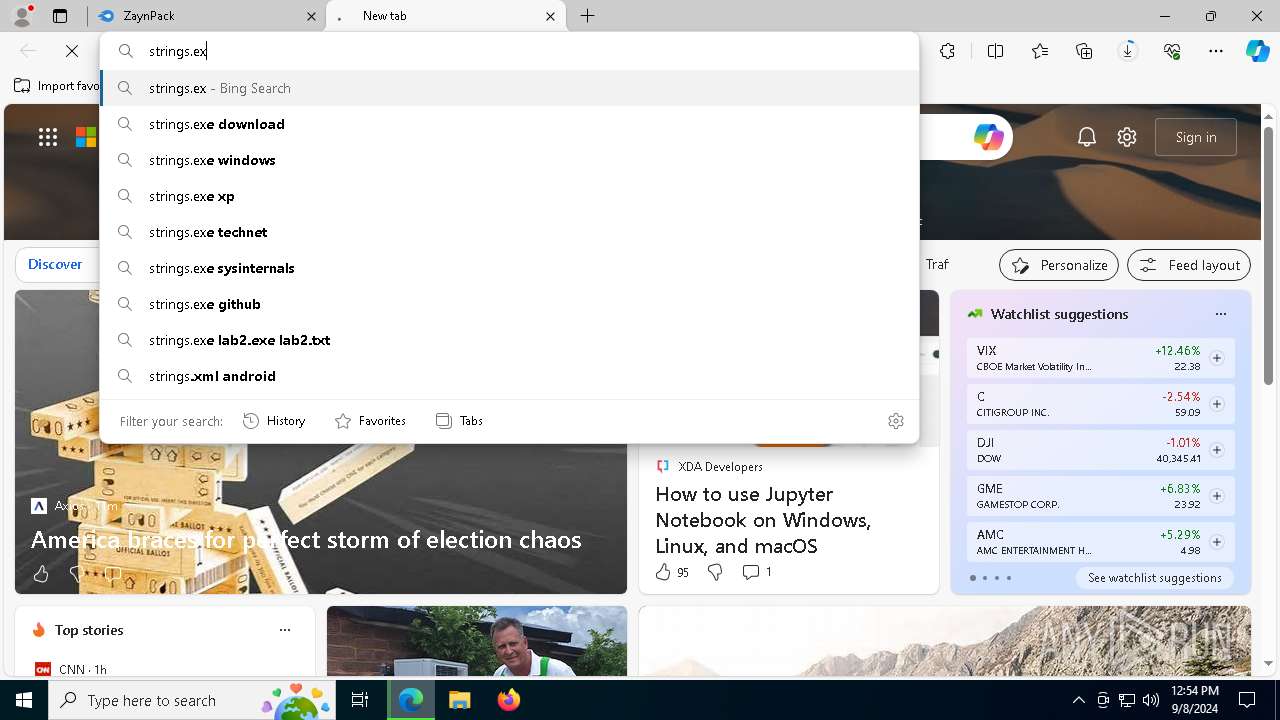Add DJI Dow to watchlist
This screenshot has width=1280, height=720.
1217,450
